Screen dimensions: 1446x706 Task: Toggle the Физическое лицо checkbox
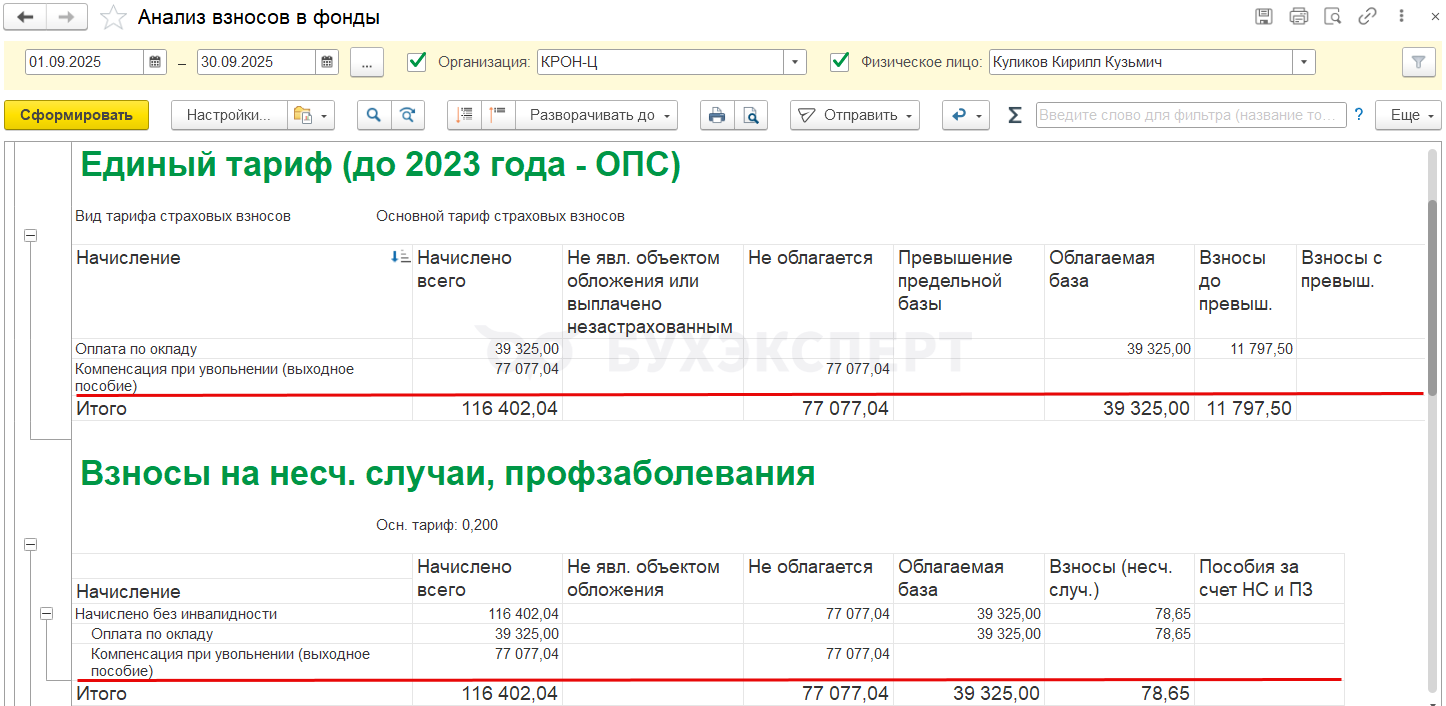841,62
